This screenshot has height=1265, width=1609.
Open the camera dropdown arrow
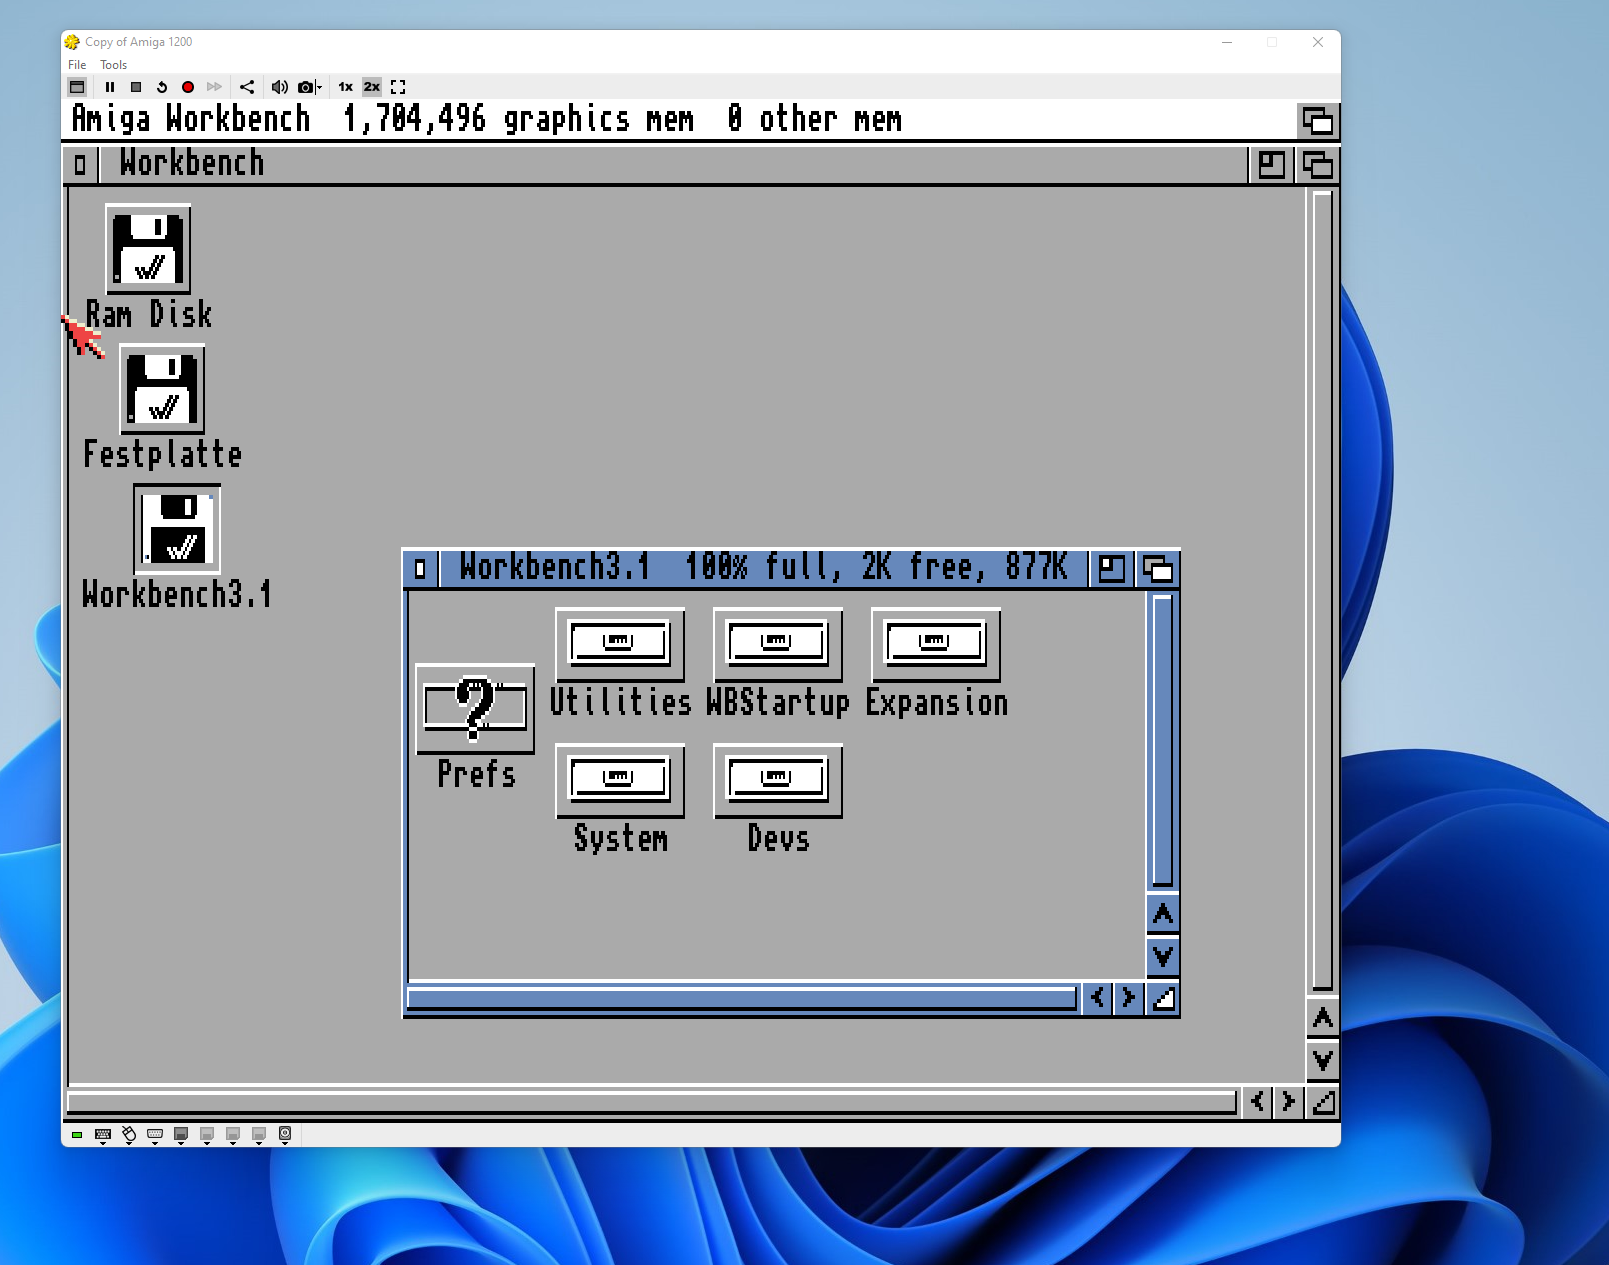[x=319, y=87]
